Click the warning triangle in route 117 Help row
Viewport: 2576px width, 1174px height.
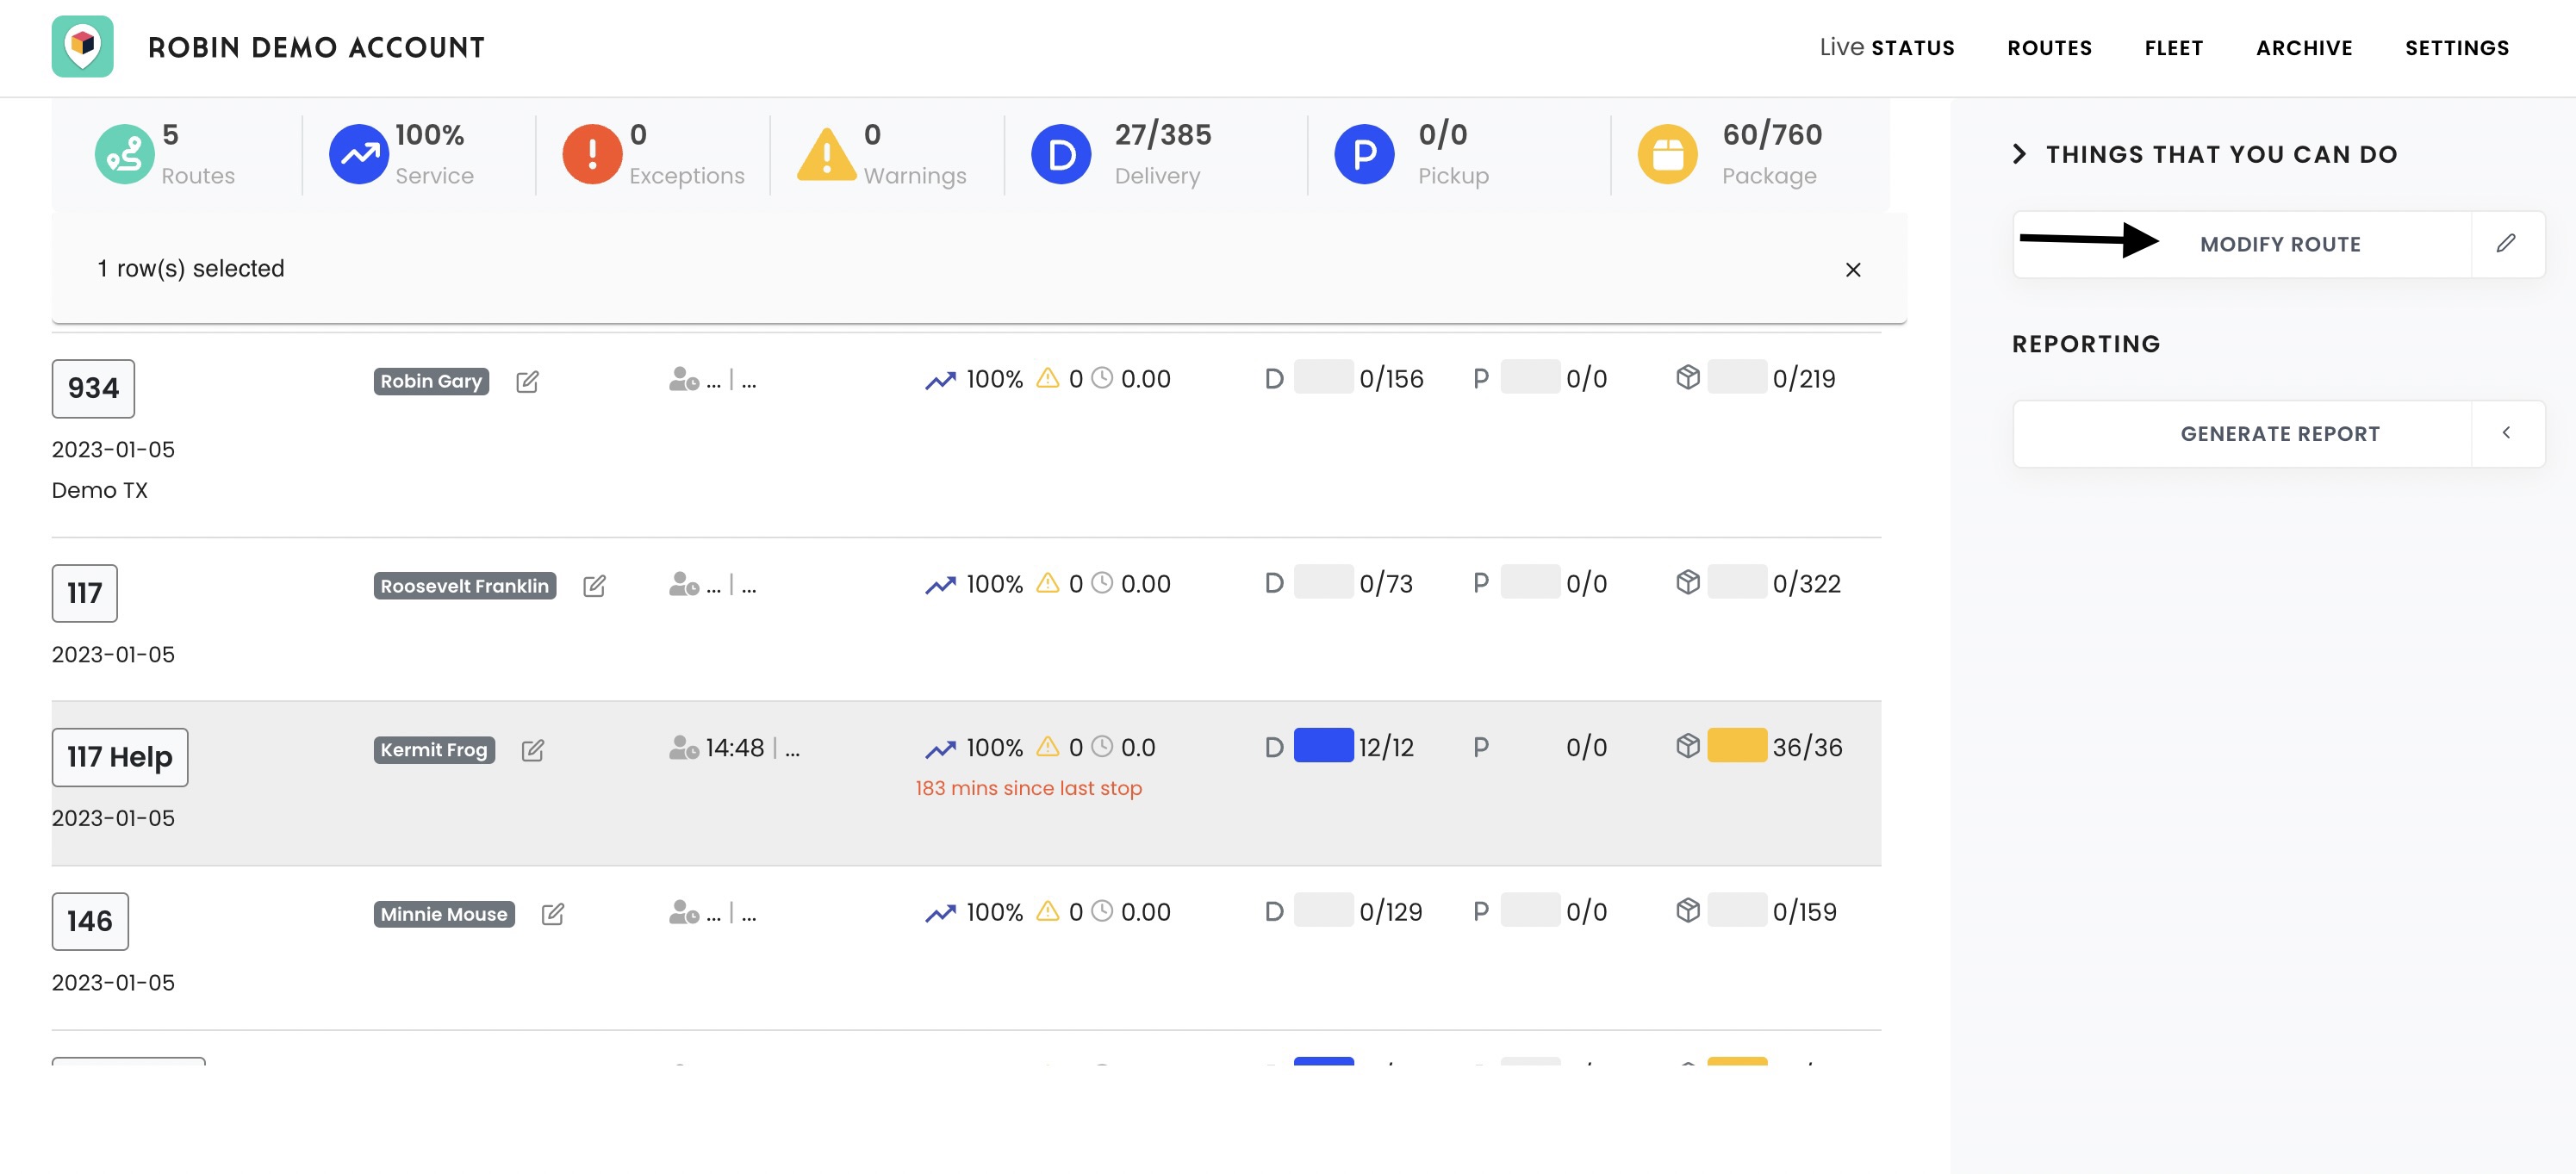click(1047, 746)
